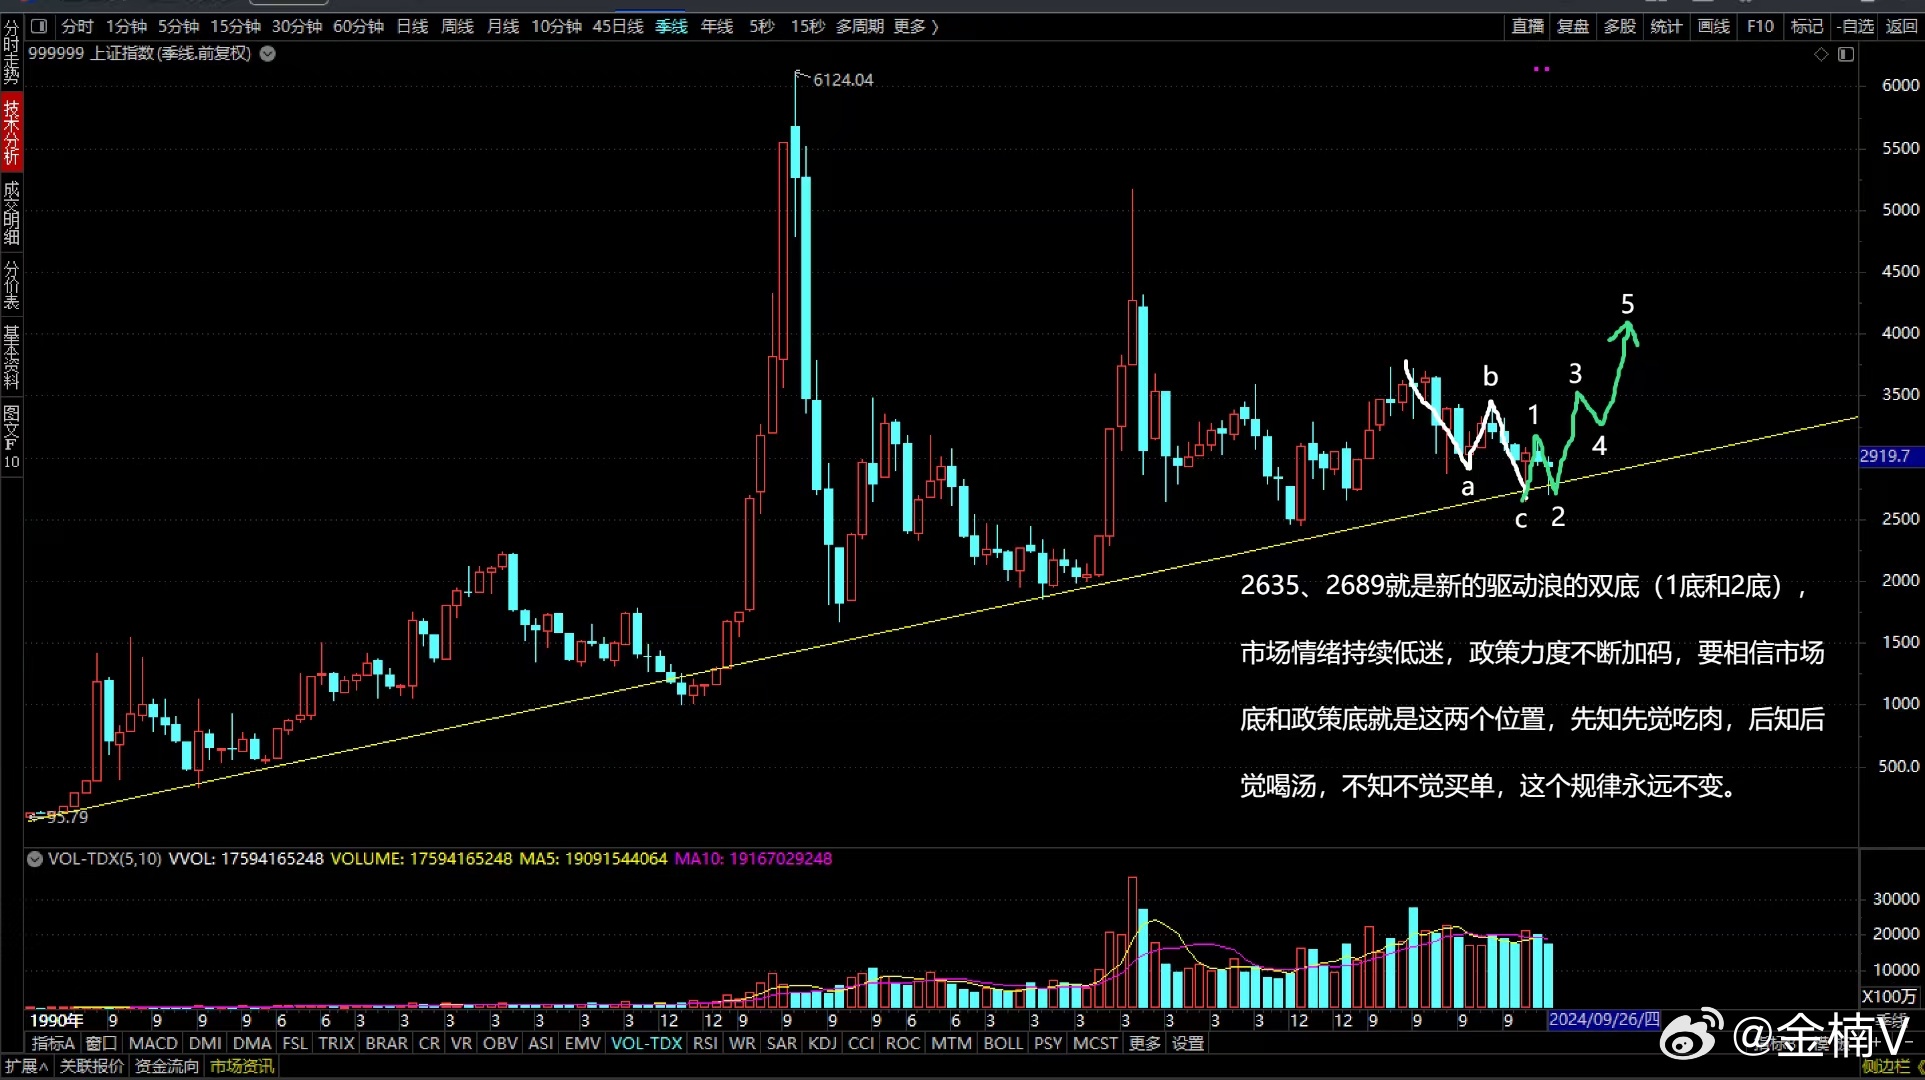Select the DMA indicator
The width and height of the screenshot is (1925, 1080).
point(252,1043)
